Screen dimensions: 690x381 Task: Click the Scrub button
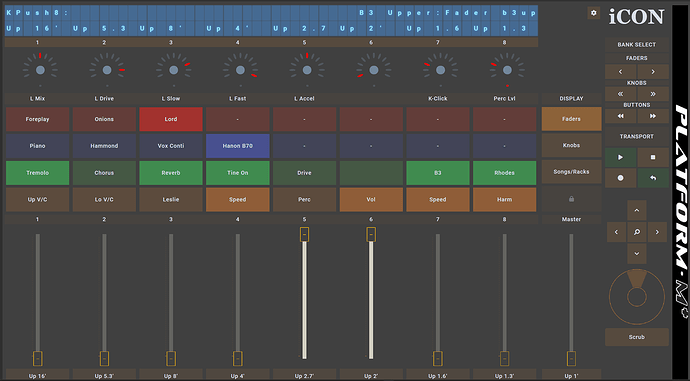tap(637, 337)
